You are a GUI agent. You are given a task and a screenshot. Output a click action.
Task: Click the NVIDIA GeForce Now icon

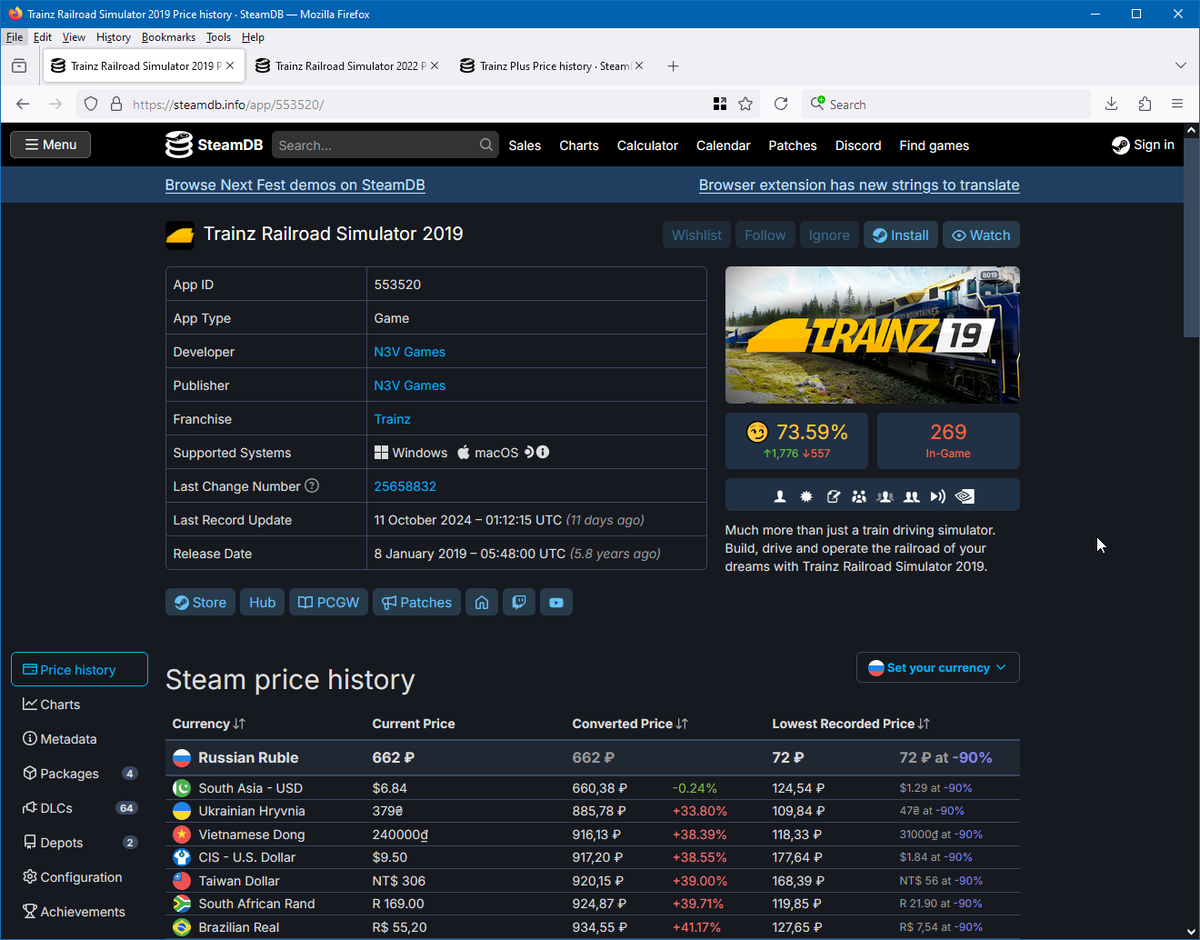click(964, 496)
